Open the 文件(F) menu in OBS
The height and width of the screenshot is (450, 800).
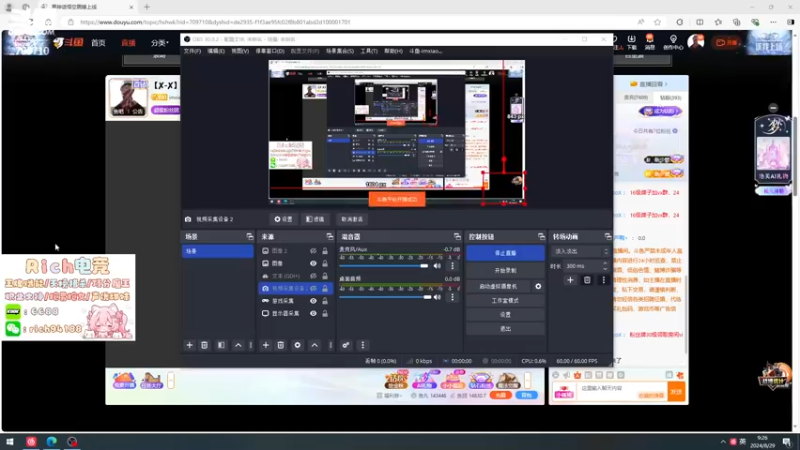coord(192,51)
